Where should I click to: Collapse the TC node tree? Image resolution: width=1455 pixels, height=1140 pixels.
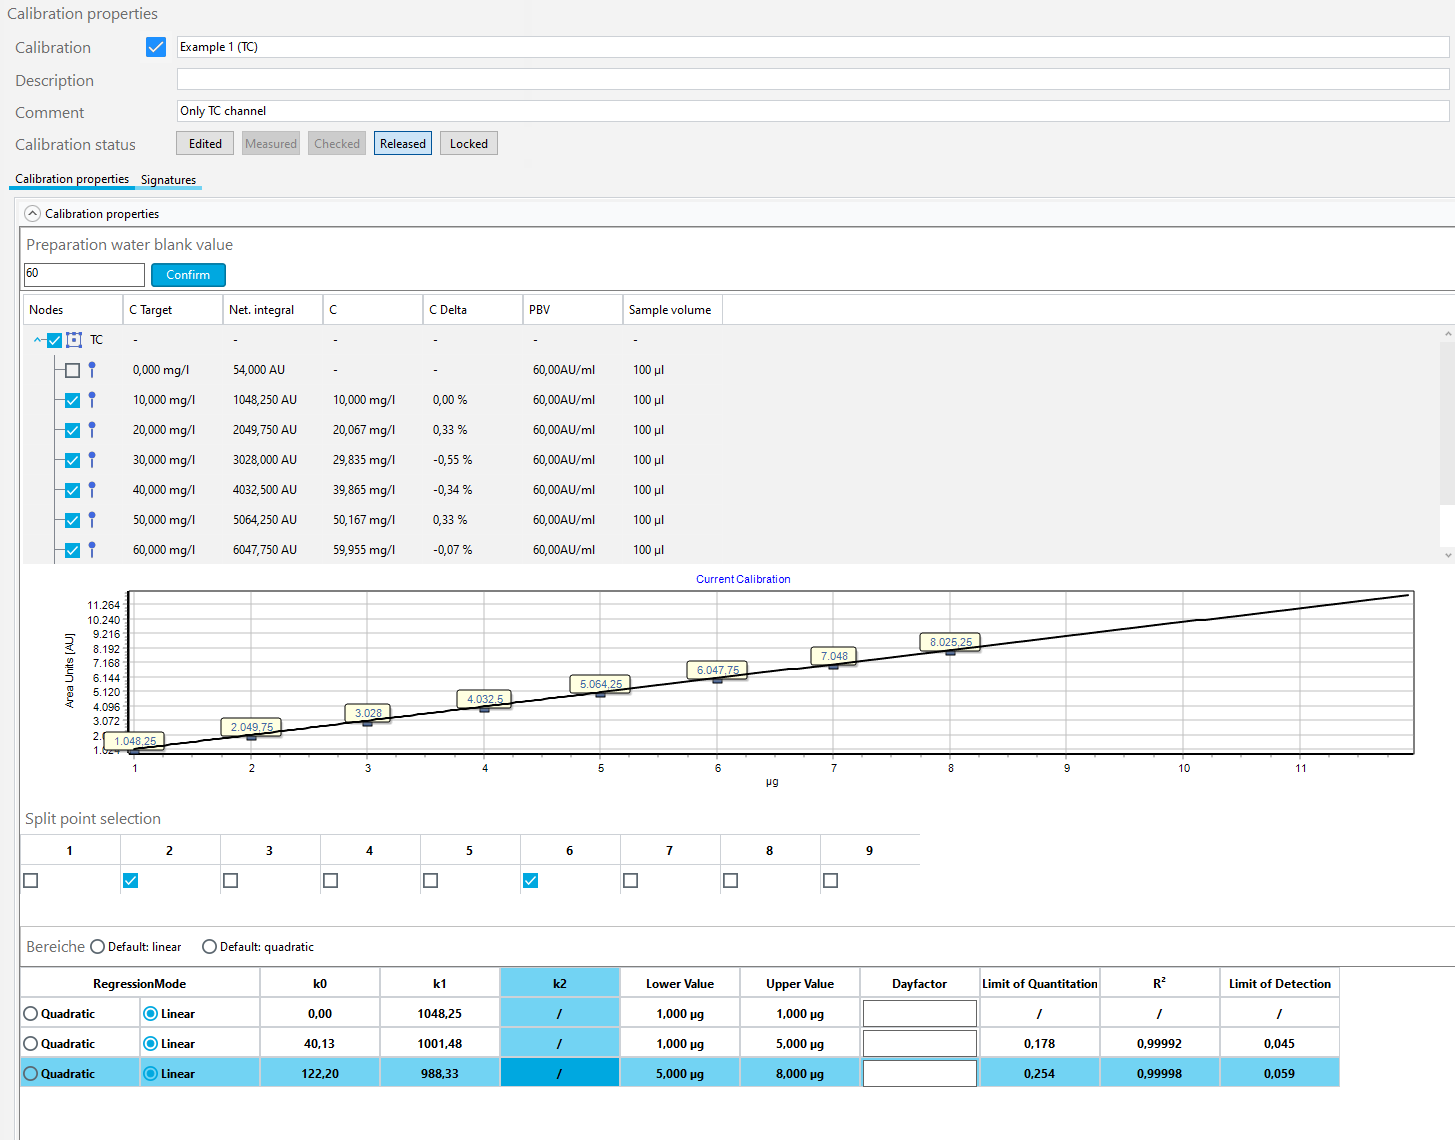pos(39,340)
